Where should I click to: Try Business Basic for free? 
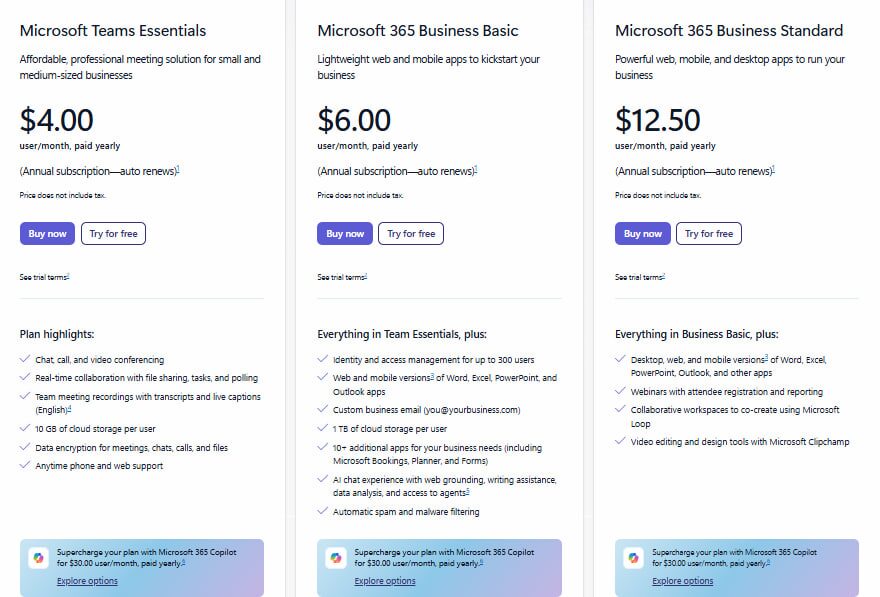tap(411, 234)
